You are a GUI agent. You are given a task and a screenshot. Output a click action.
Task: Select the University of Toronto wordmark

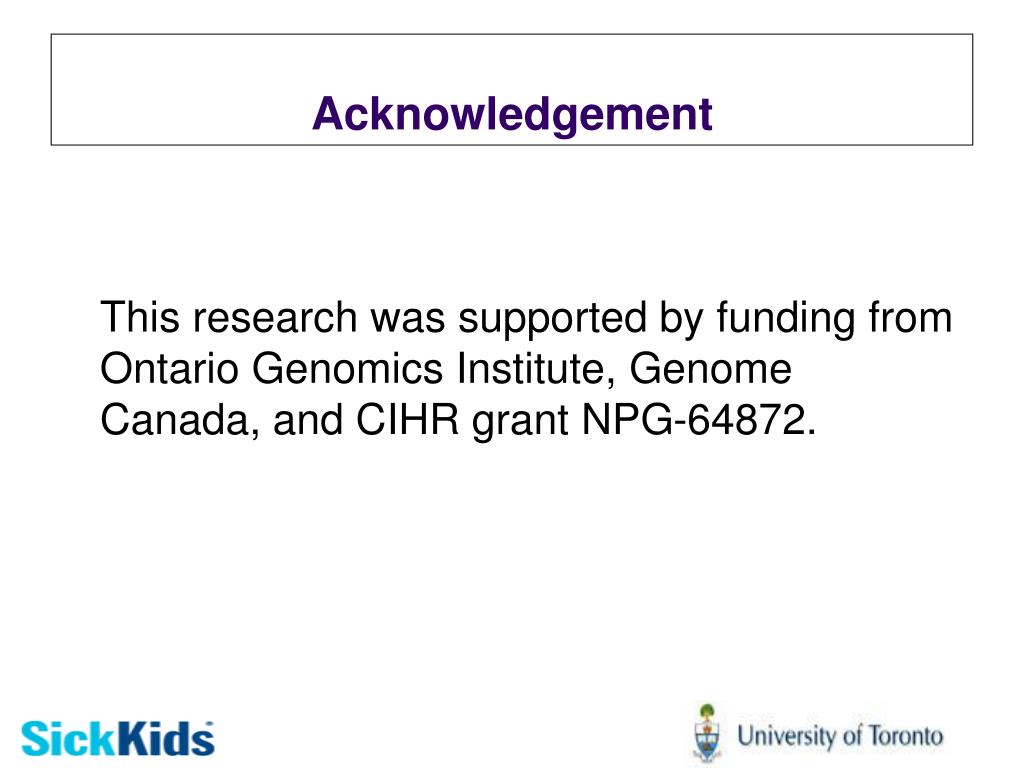pyautogui.click(x=840, y=737)
